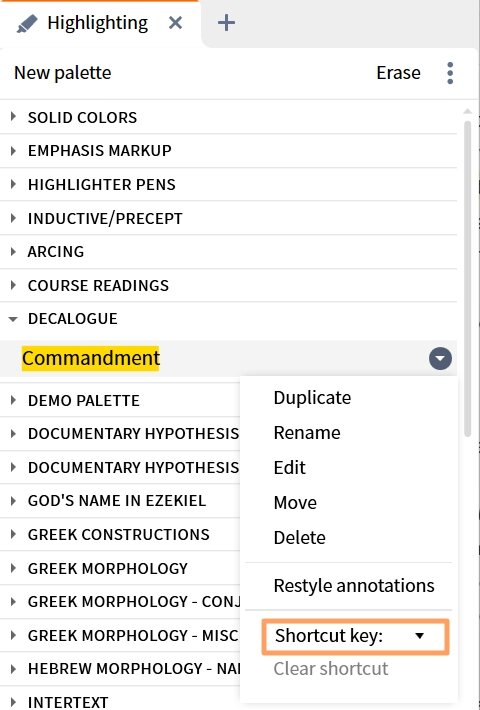This screenshot has height=710, width=480.
Task: Open a new tab with plus icon
Action: (226, 23)
